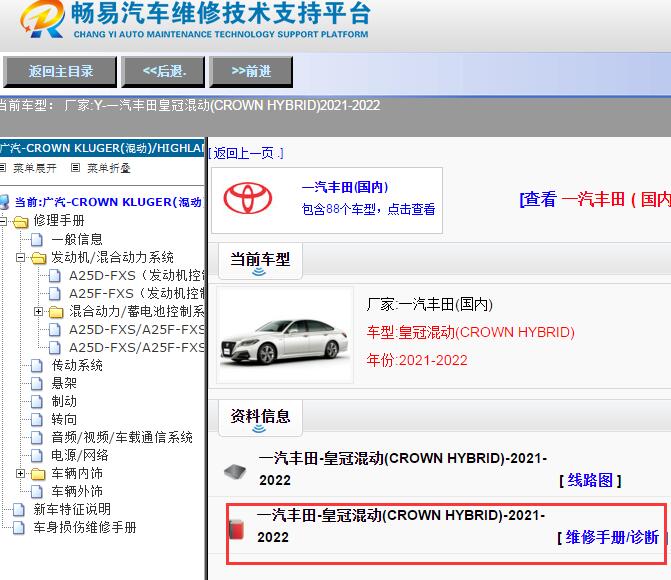Screen dimensions: 671x580
Task: Click the red book icon beside 维修手册 row
Action: pos(236,528)
